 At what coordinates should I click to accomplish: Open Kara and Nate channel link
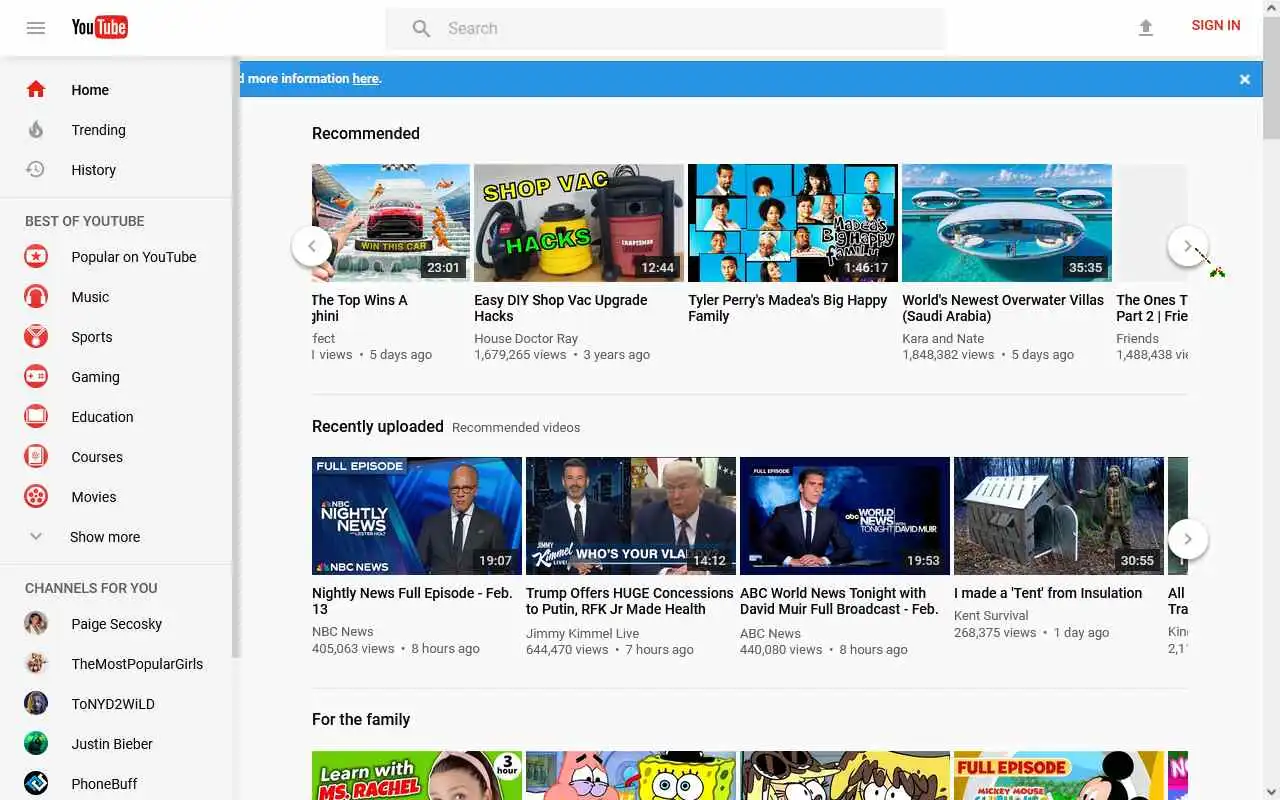pyautogui.click(x=943, y=339)
